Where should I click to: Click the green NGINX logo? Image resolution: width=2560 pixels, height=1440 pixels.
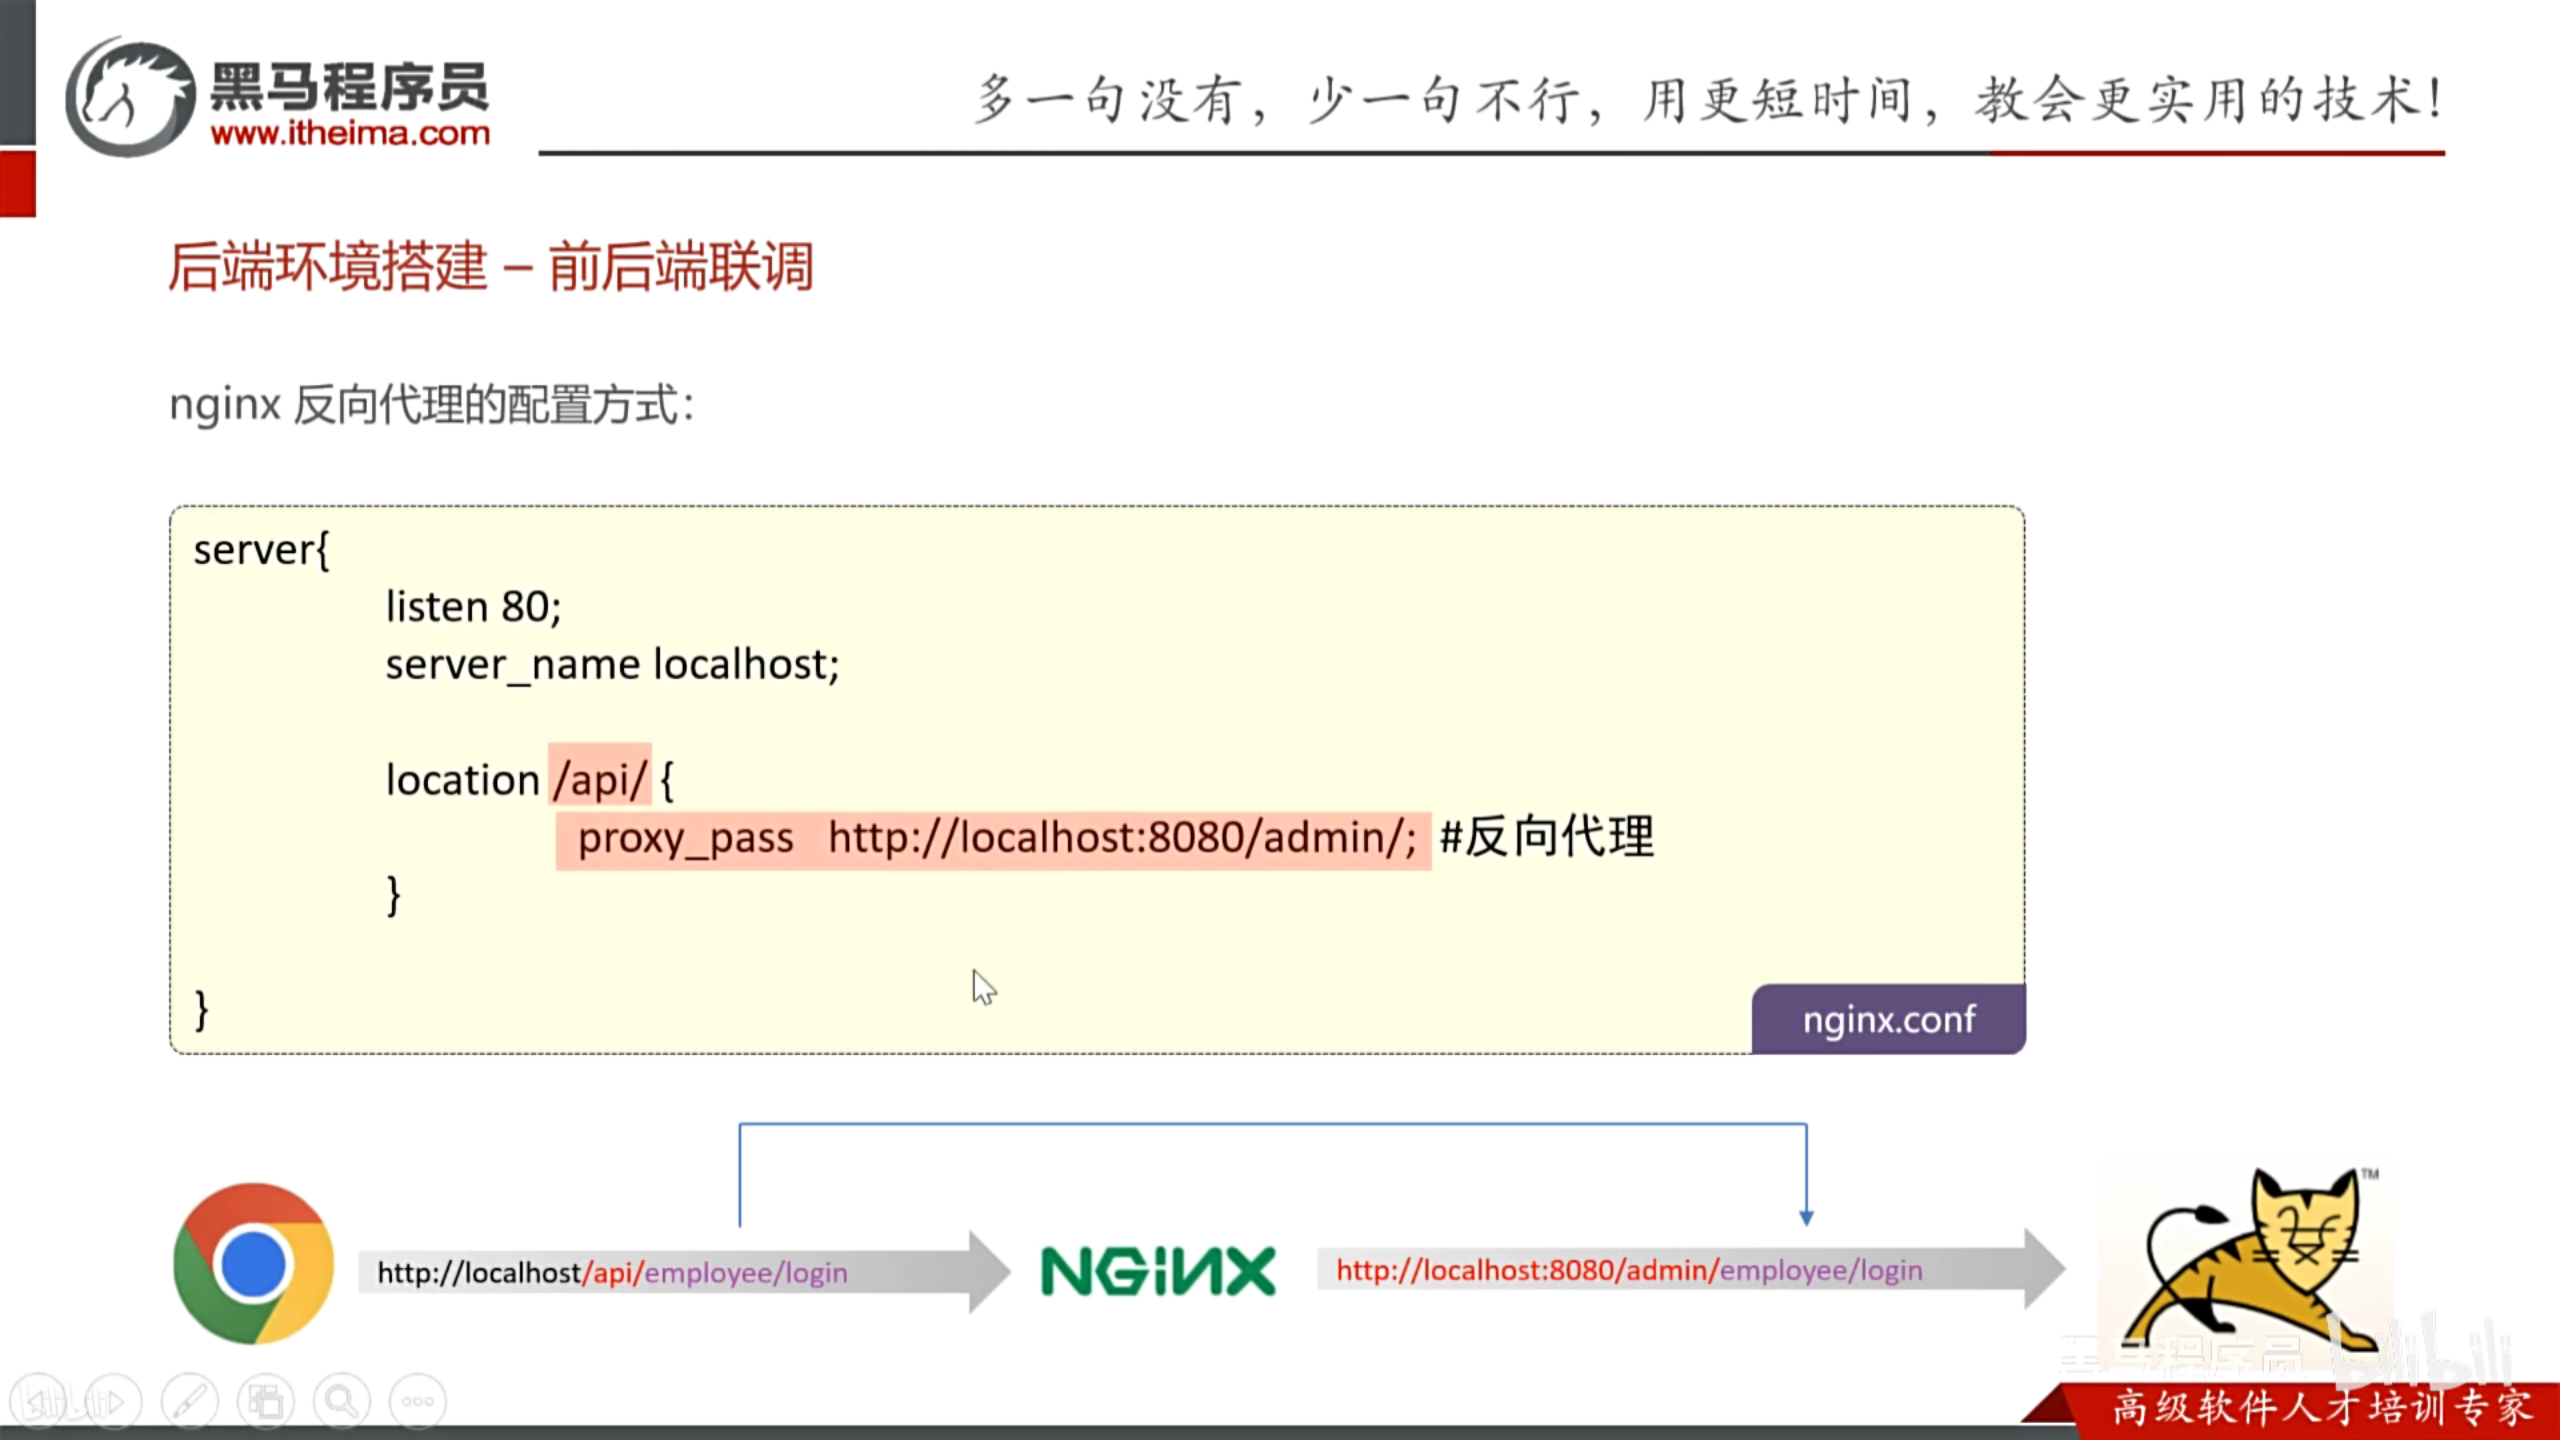[1157, 1271]
